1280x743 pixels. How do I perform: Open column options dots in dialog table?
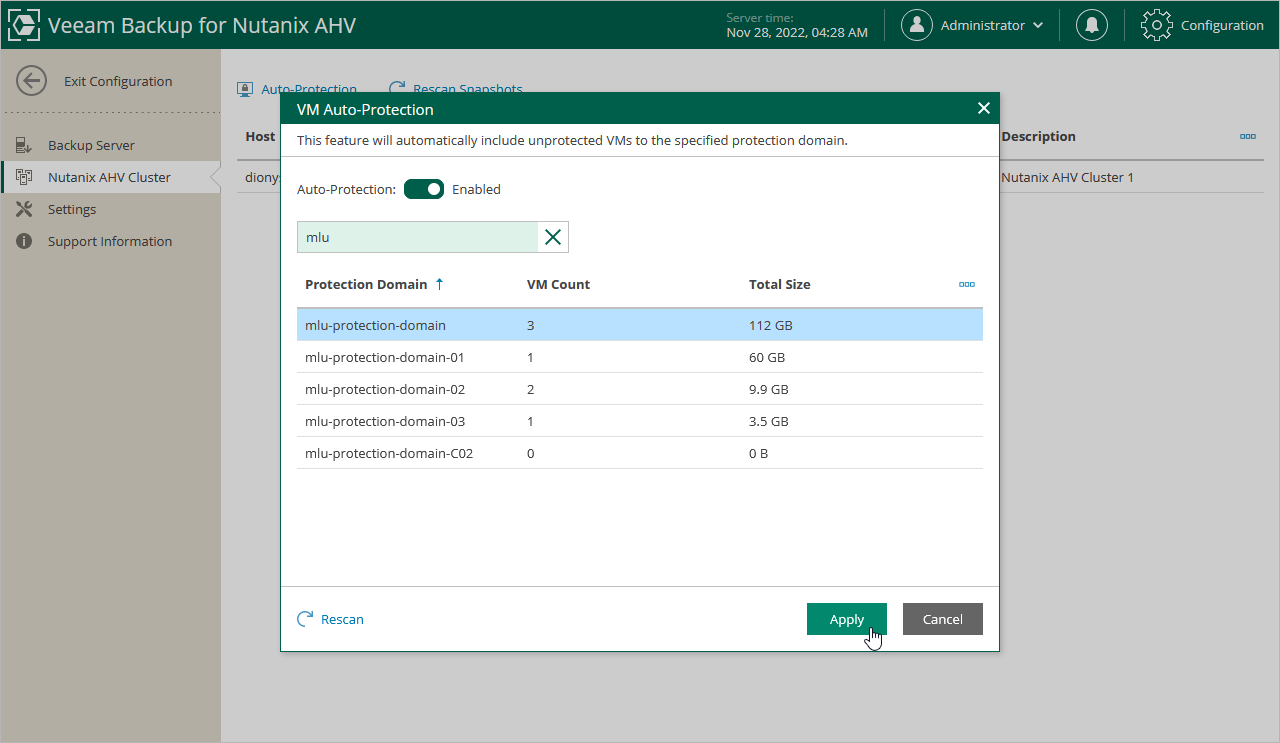(967, 284)
